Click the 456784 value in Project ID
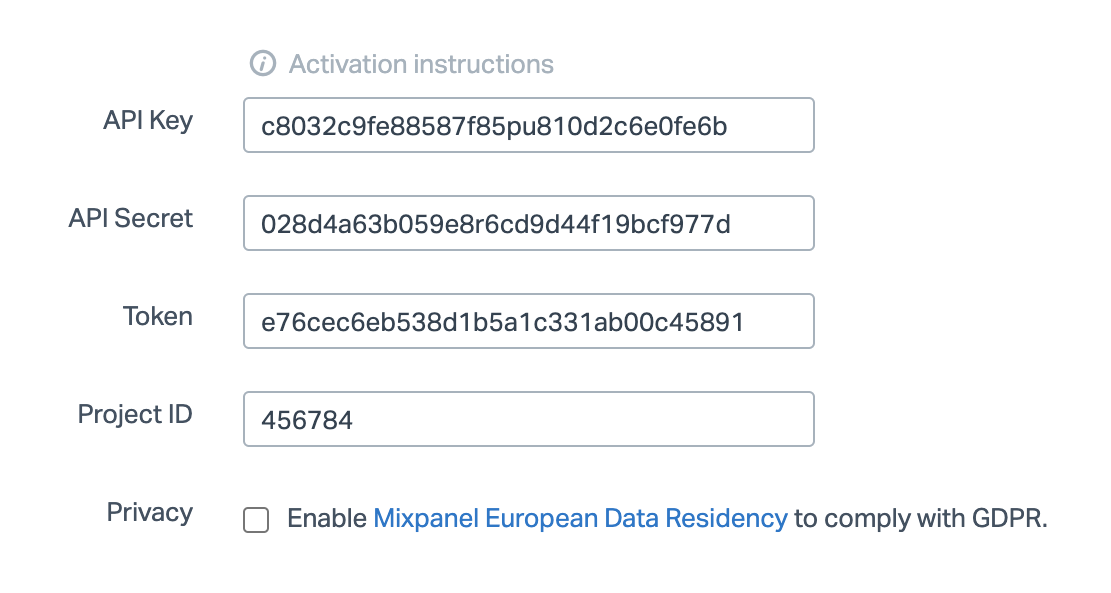 tap(307, 420)
